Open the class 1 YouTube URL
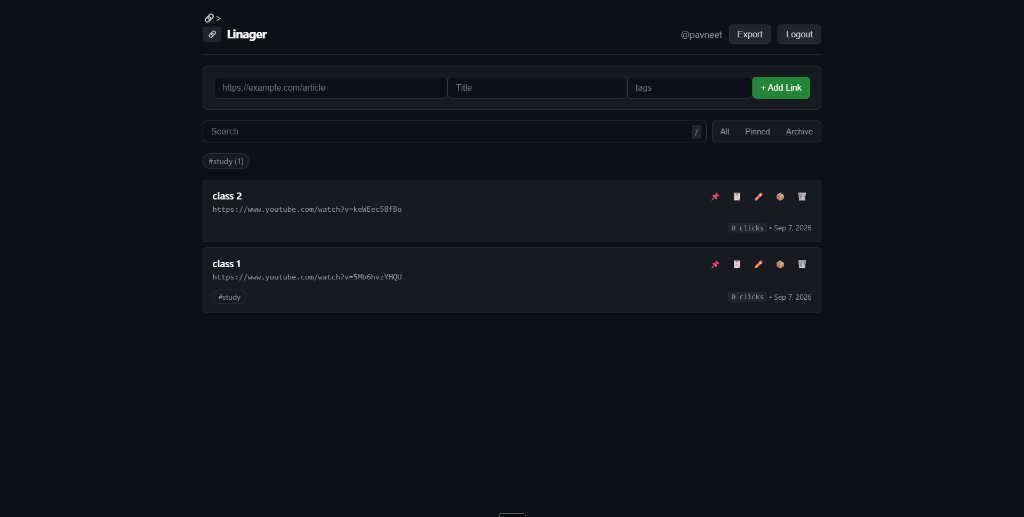 (307, 277)
